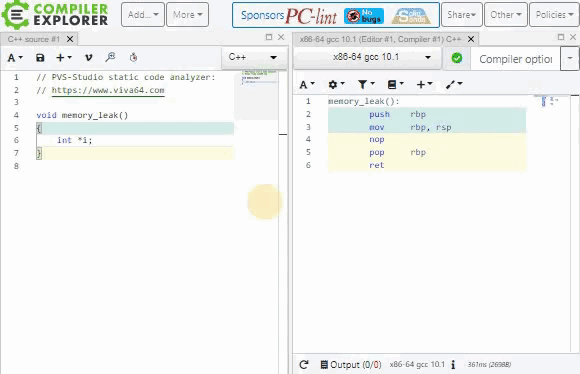The width and height of the screenshot is (580, 374).
Task: Toggle Vim mode icon in editor
Action: click(x=88, y=58)
